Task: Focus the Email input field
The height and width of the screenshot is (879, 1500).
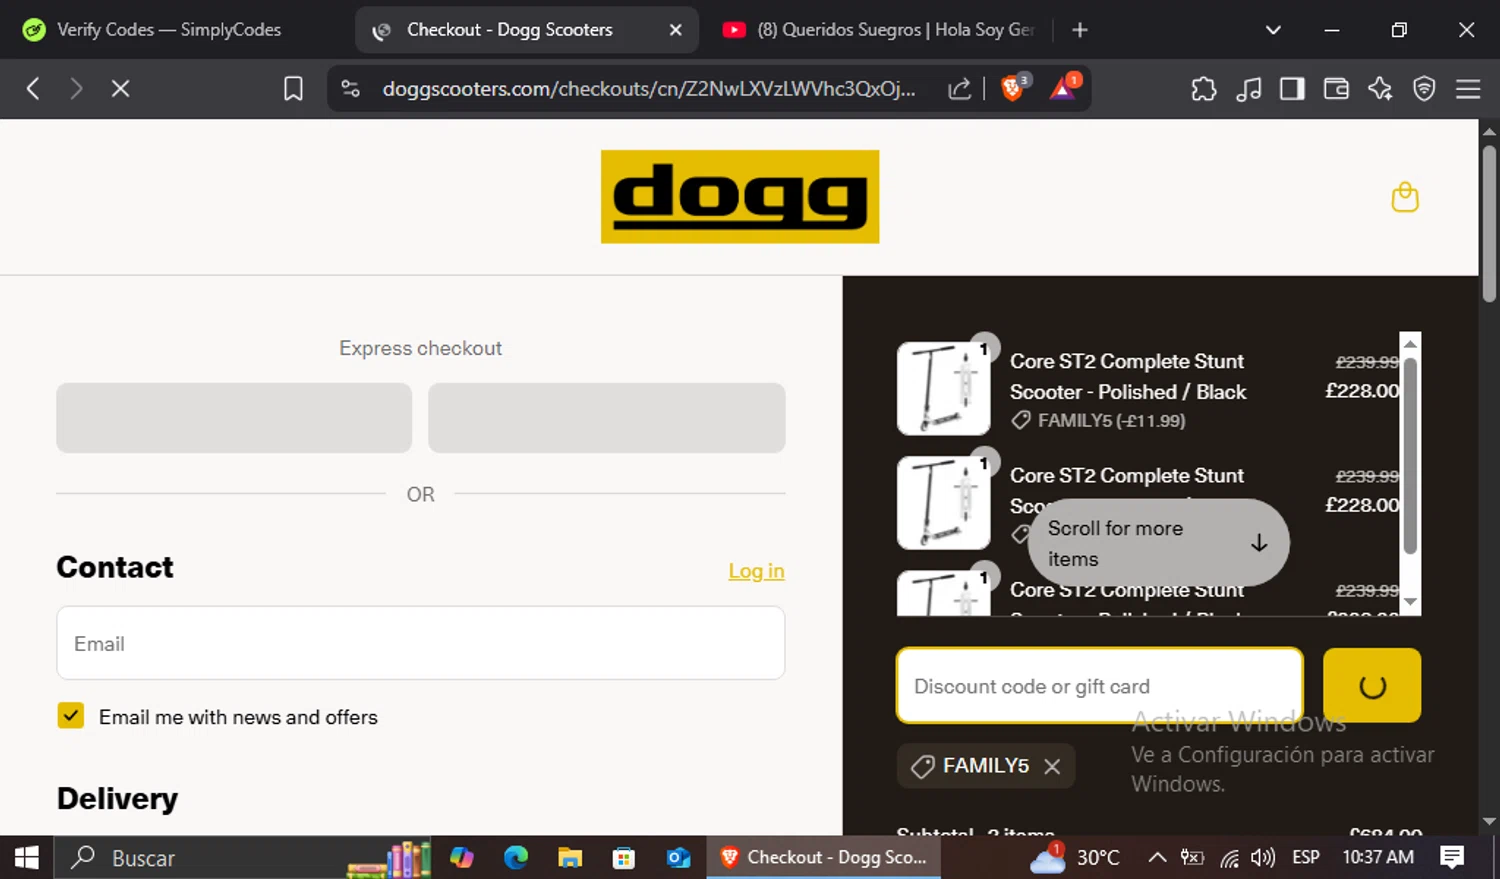Action: pyautogui.click(x=421, y=643)
